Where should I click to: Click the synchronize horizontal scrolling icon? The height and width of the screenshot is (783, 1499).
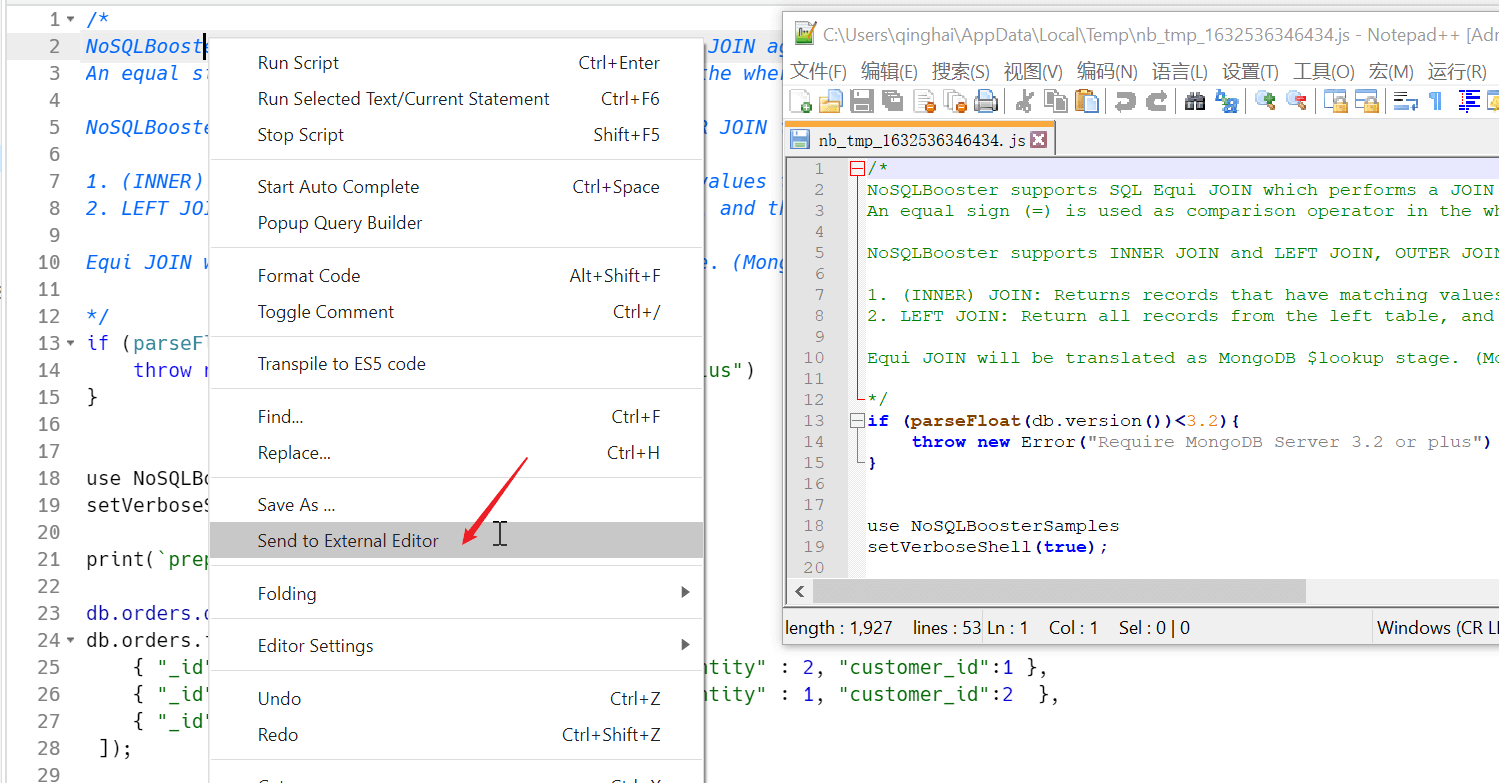pos(1366,101)
